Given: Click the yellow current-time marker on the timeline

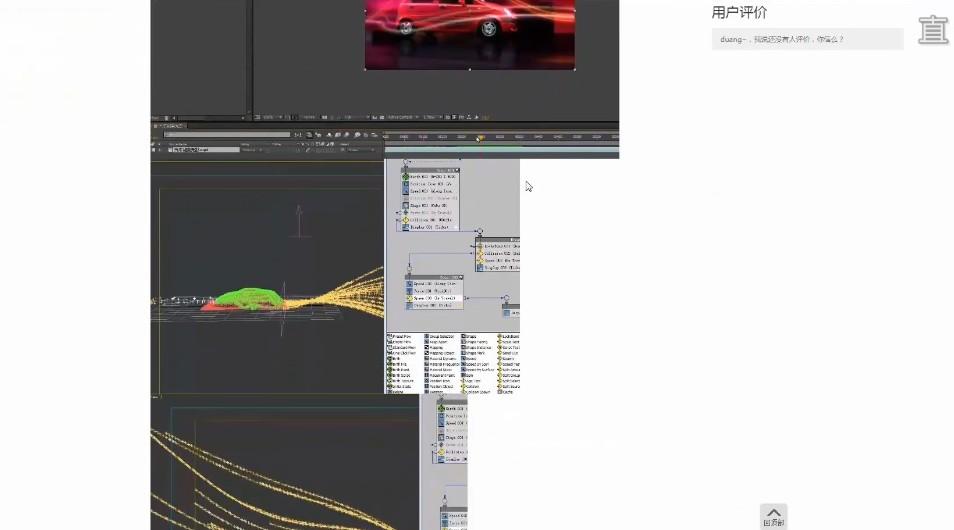Looking at the screenshot, I should click(480, 138).
